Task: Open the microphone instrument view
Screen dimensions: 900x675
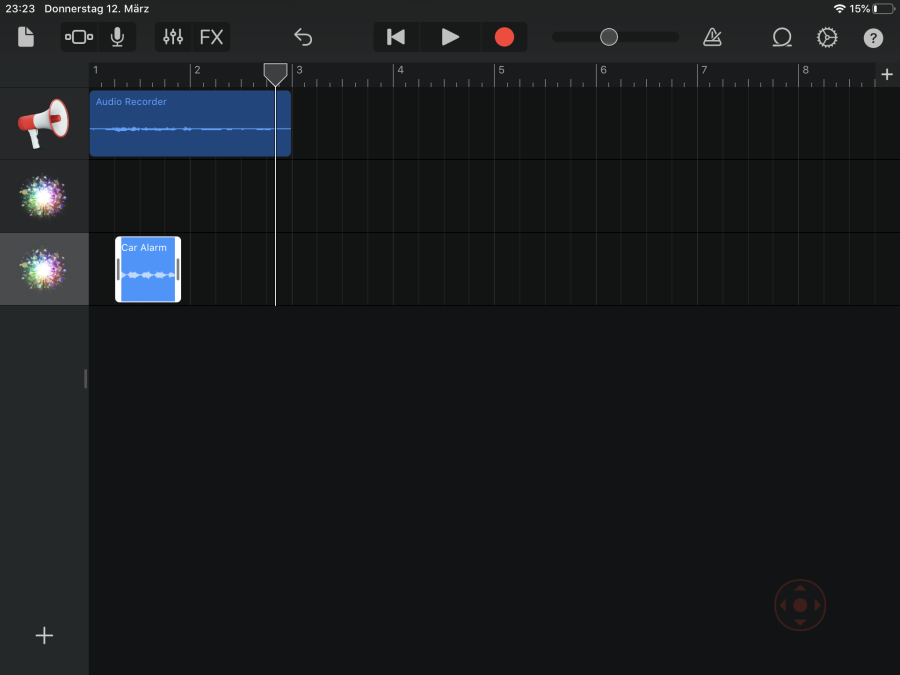Action: click(x=118, y=37)
